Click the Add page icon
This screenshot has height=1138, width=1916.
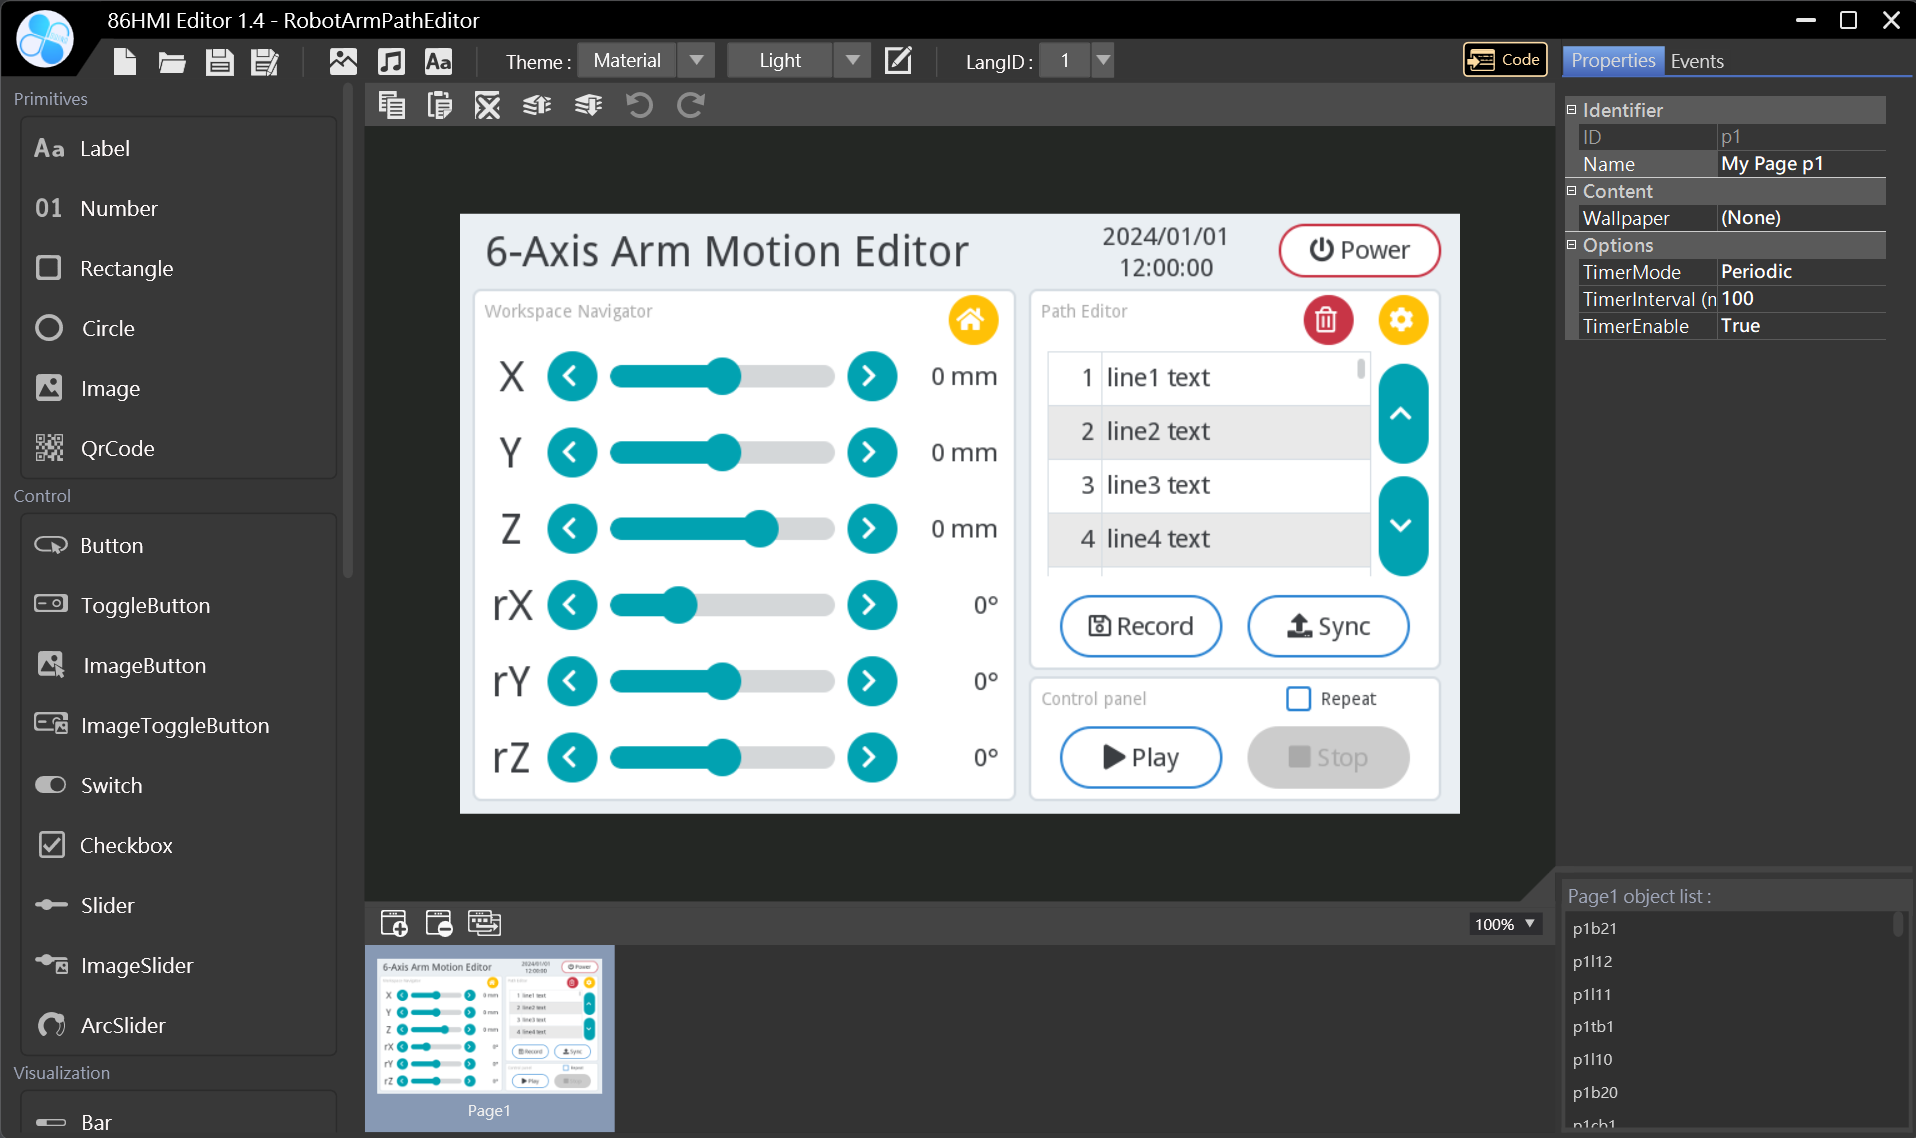pyautogui.click(x=394, y=923)
